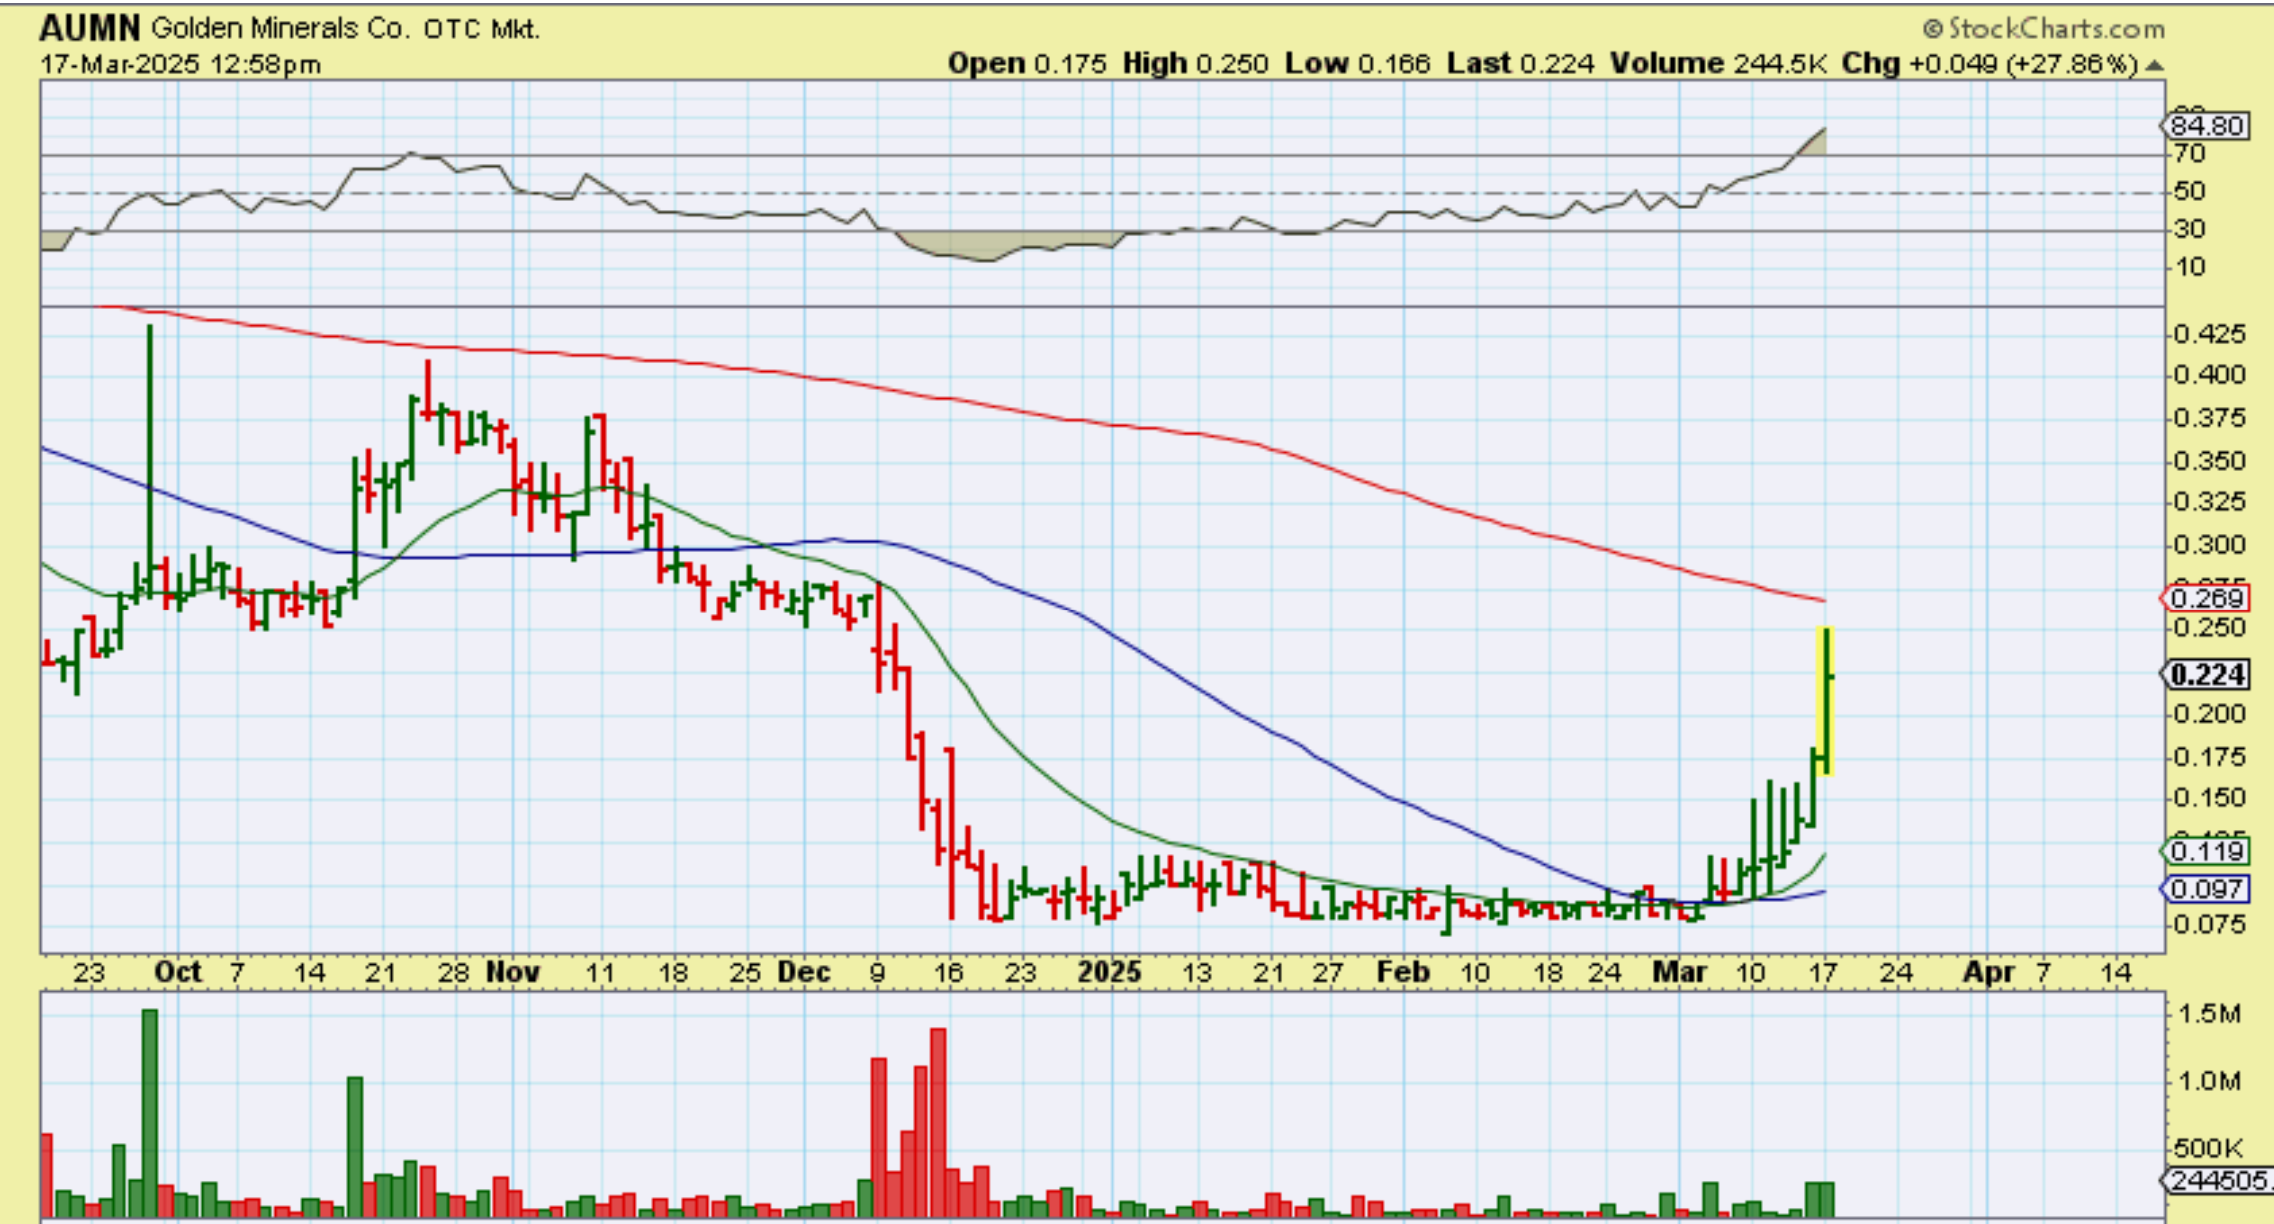Select the Dec label on date axis
The image size is (2274, 1224).
point(804,972)
